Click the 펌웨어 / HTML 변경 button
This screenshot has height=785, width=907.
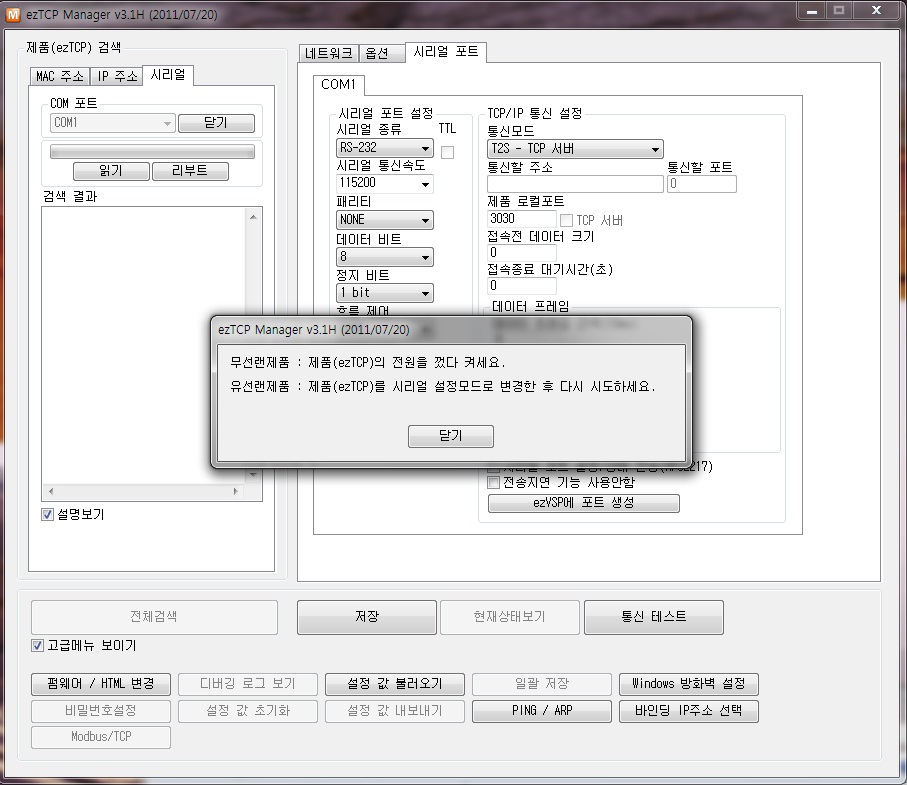click(x=101, y=684)
